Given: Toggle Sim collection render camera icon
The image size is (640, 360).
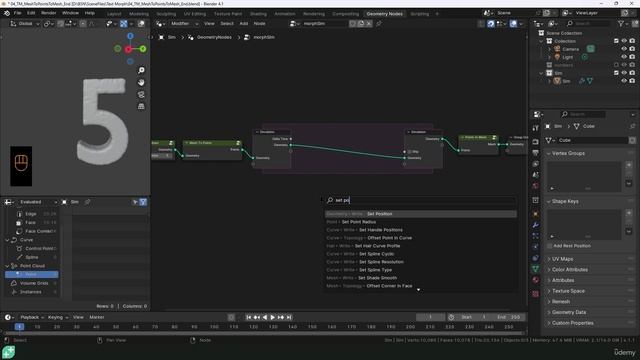Looking at the screenshot, I should (x=632, y=73).
